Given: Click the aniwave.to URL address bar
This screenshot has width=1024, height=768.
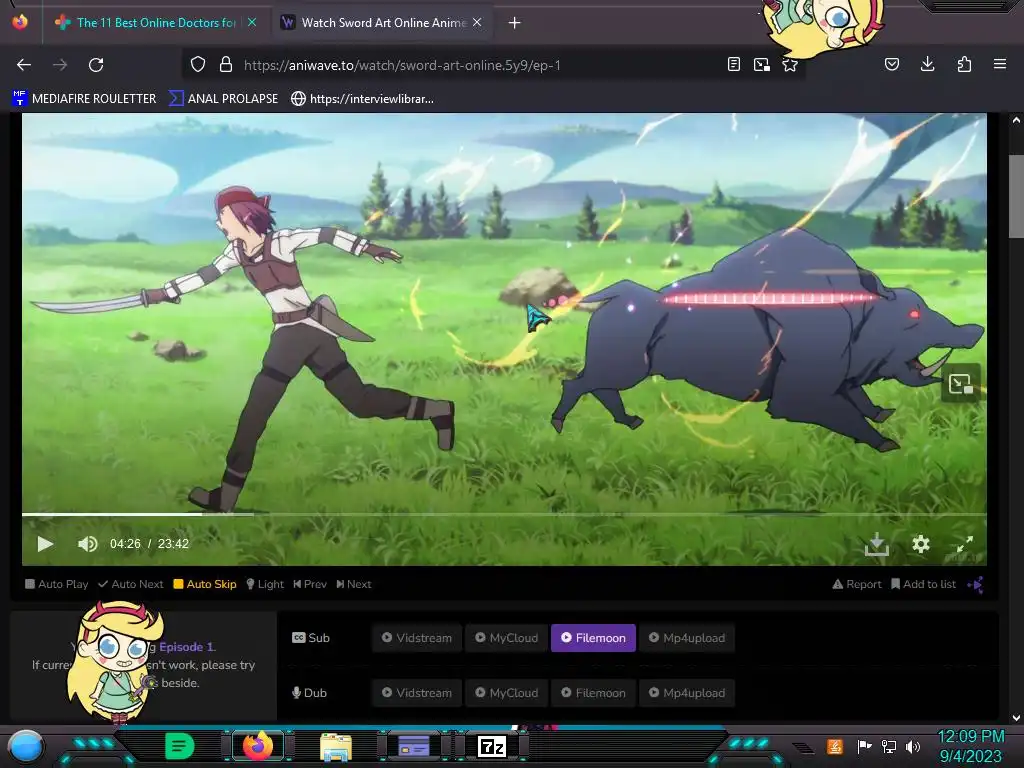Looking at the screenshot, I should (402, 65).
